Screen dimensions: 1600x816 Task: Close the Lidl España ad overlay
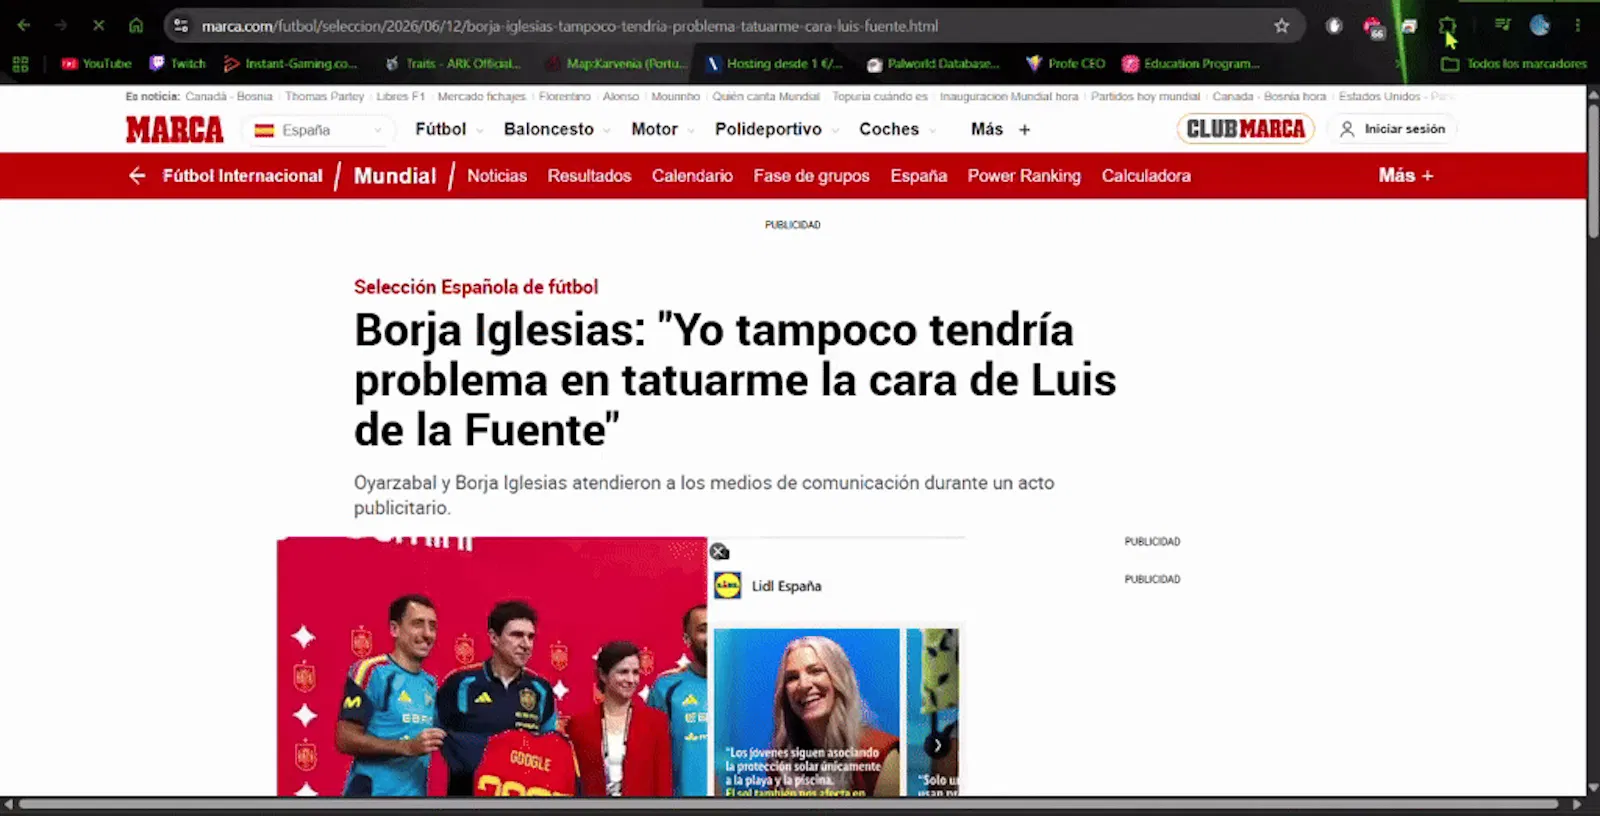(x=719, y=551)
